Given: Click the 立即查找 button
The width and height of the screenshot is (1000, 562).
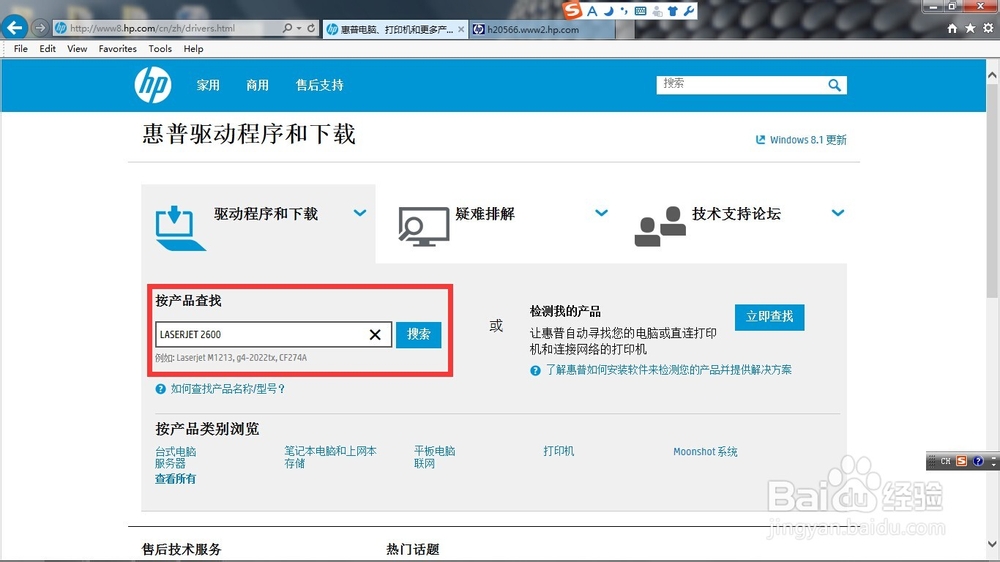Looking at the screenshot, I should coord(769,317).
